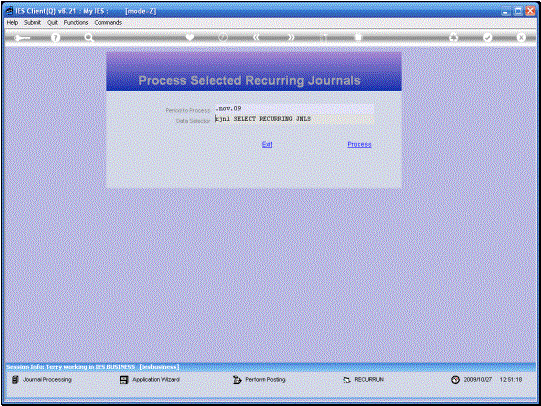Open the Help menu
The height and width of the screenshot is (406, 541).
click(12, 22)
